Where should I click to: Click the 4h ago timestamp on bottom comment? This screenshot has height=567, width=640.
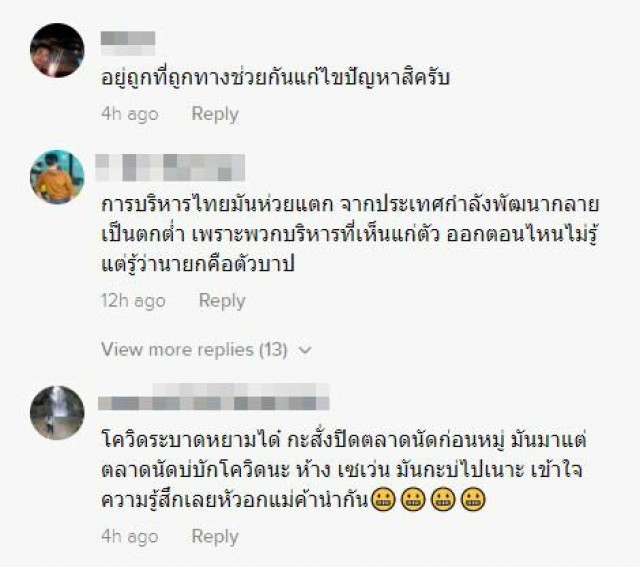pos(130,537)
